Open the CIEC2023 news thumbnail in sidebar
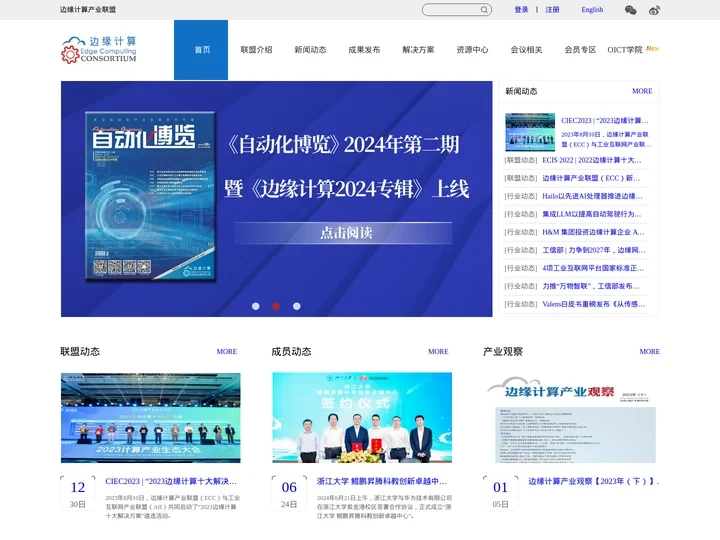720x540 pixels. pyautogui.click(x=530, y=132)
